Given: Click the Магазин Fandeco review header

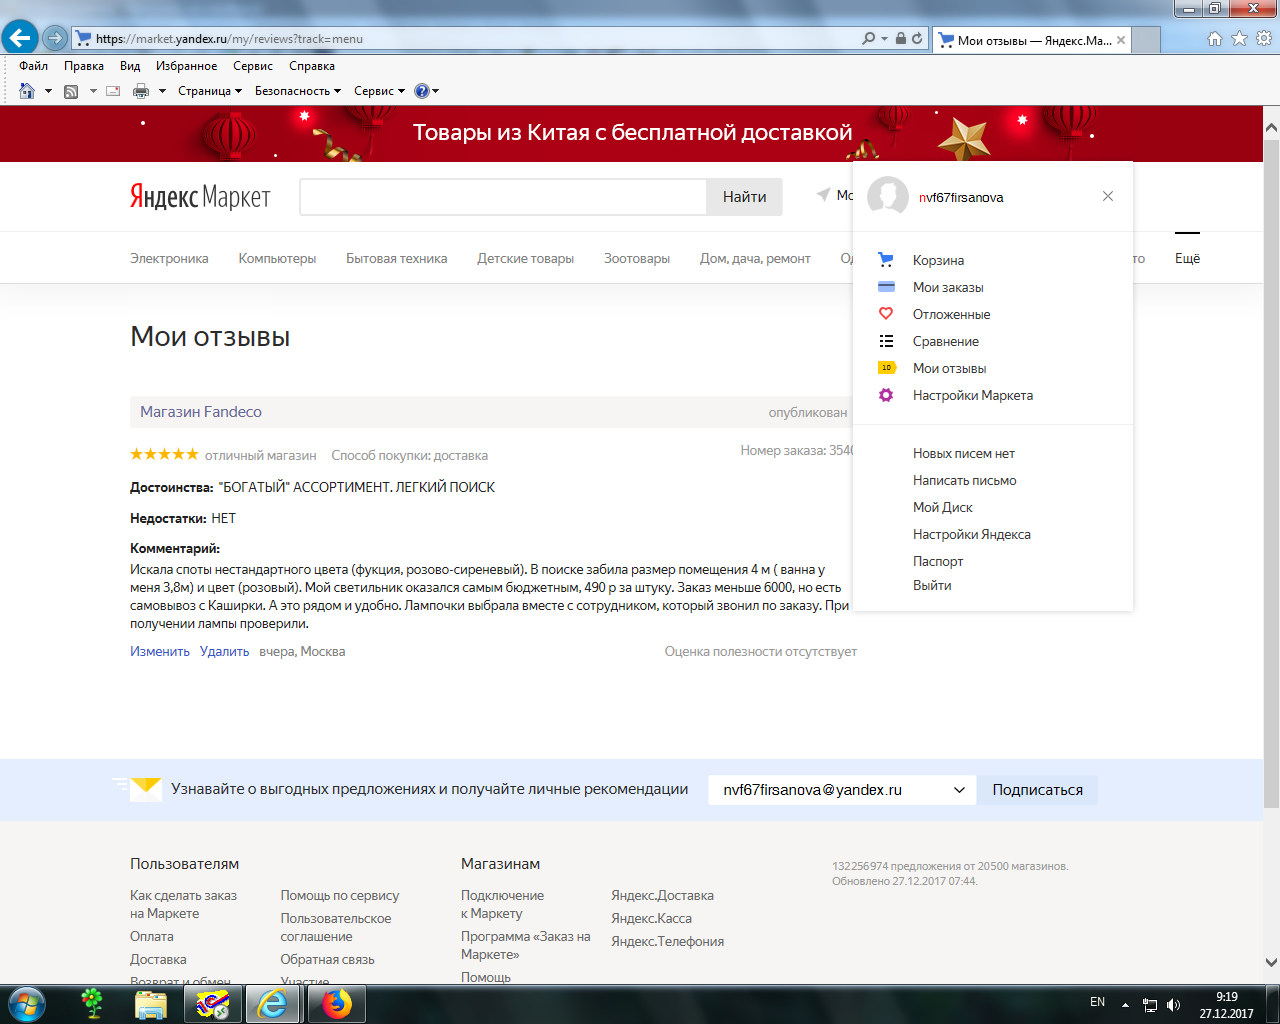Looking at the screenshot, I should click(x=201, y=412).
